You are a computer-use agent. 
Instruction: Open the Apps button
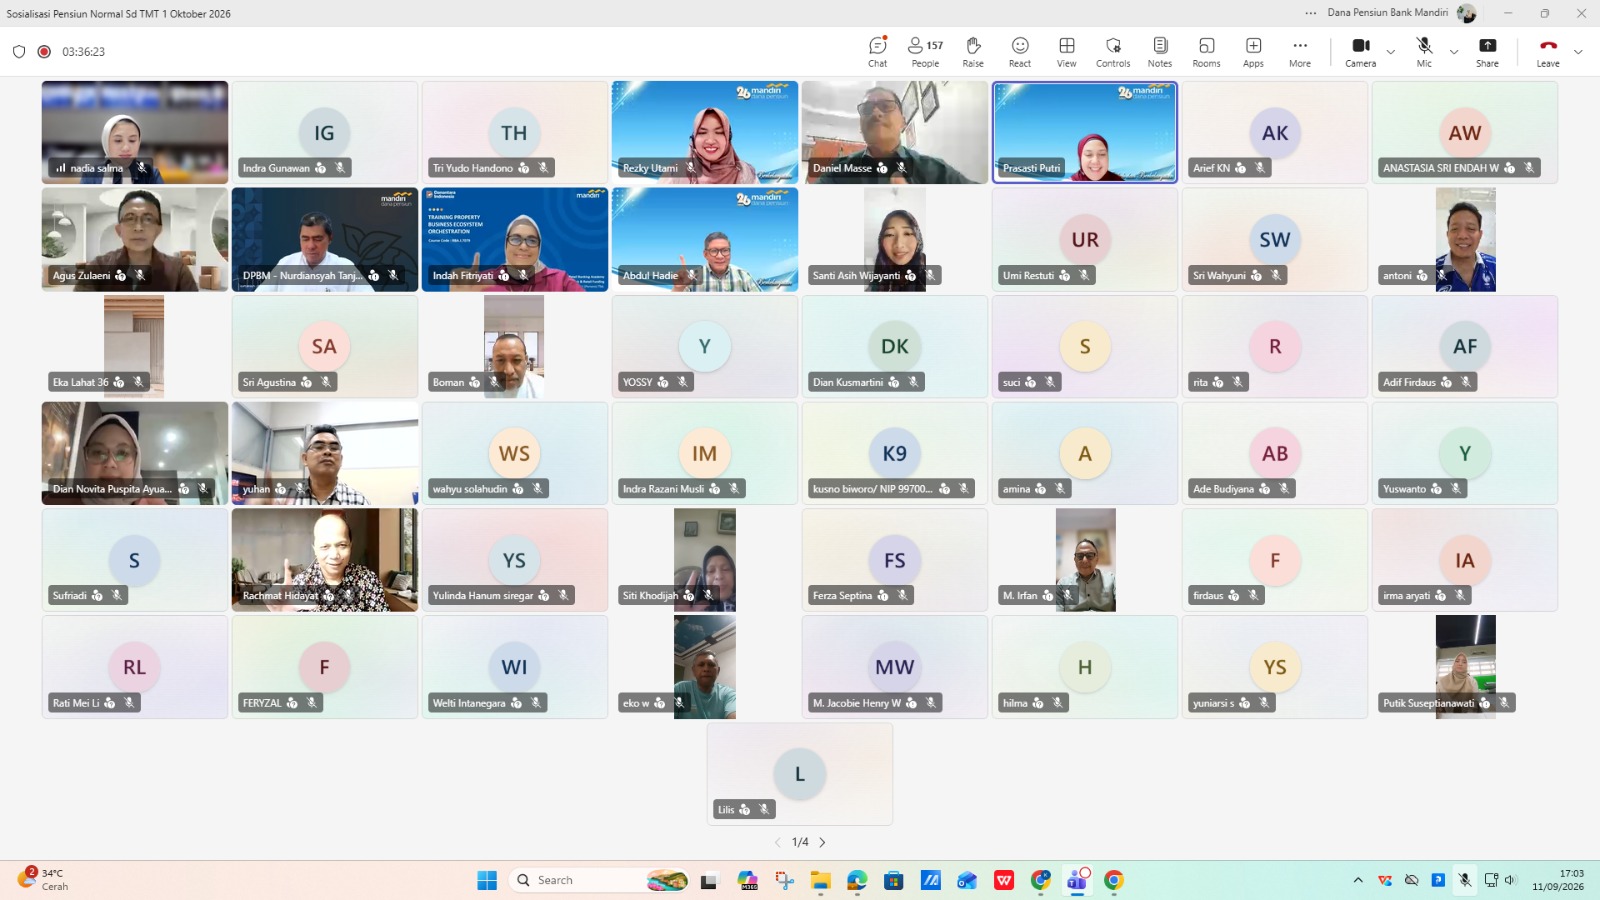pos(1253,52)
